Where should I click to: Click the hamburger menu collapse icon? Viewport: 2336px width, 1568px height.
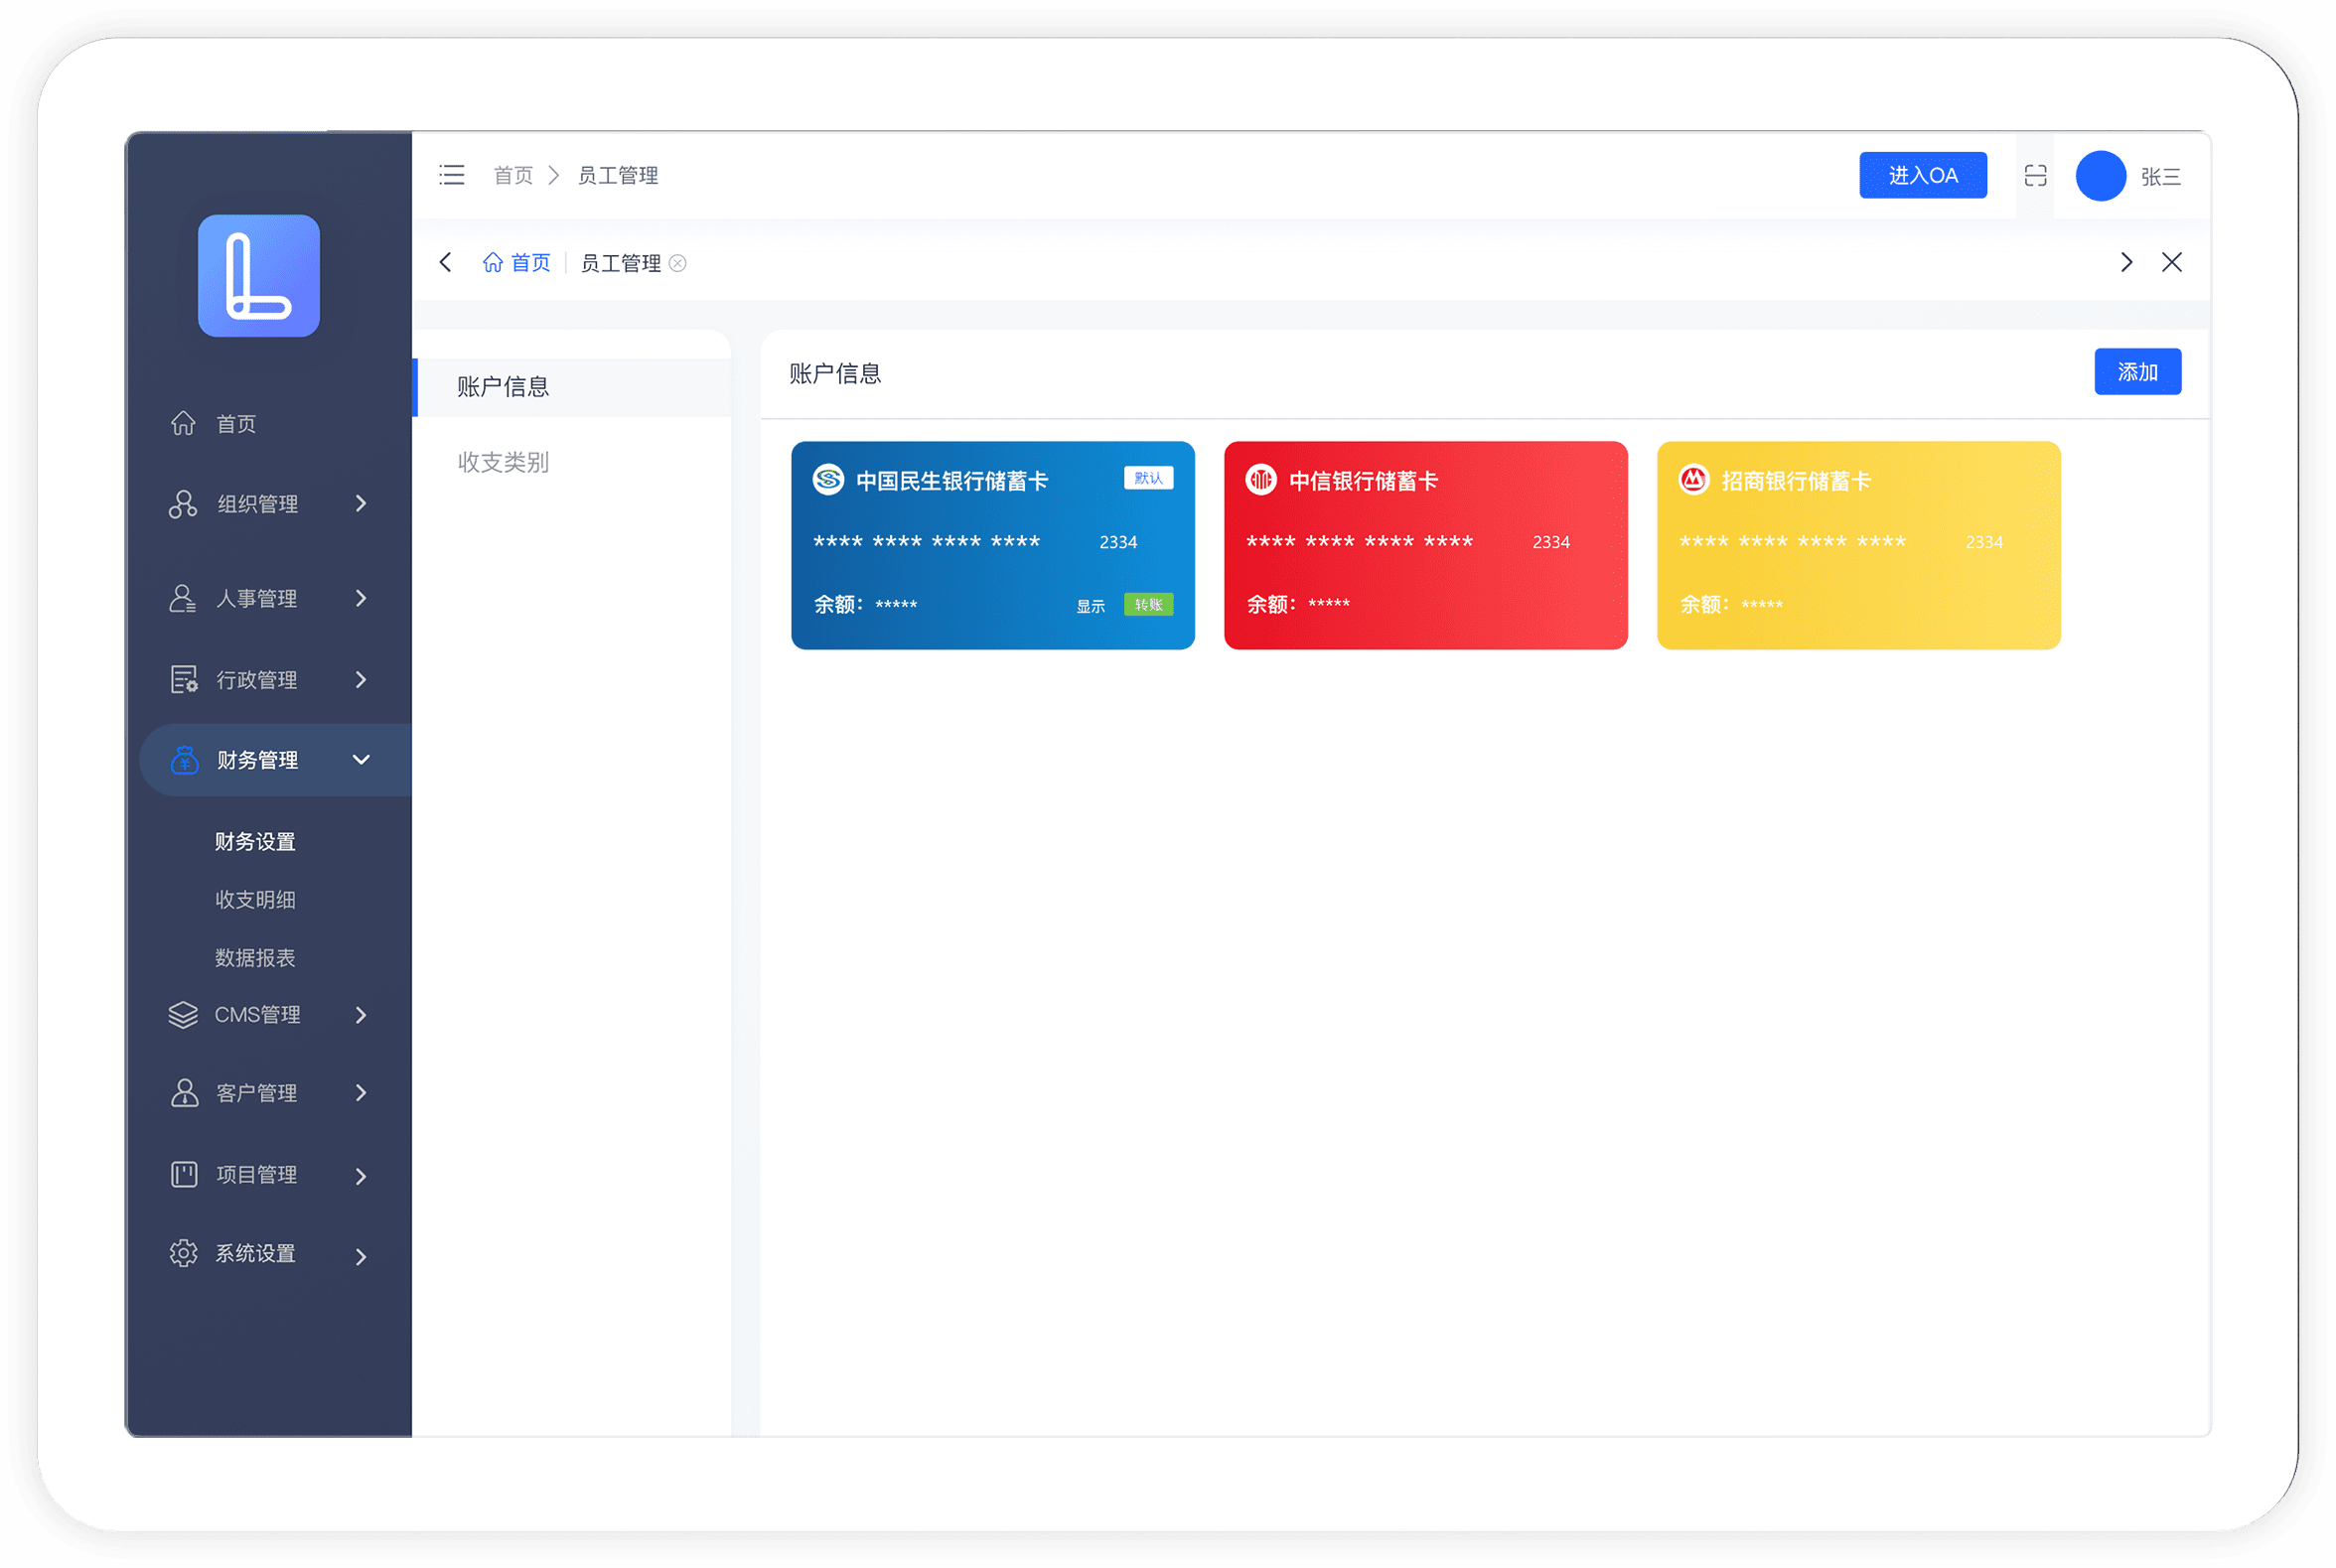452,175
